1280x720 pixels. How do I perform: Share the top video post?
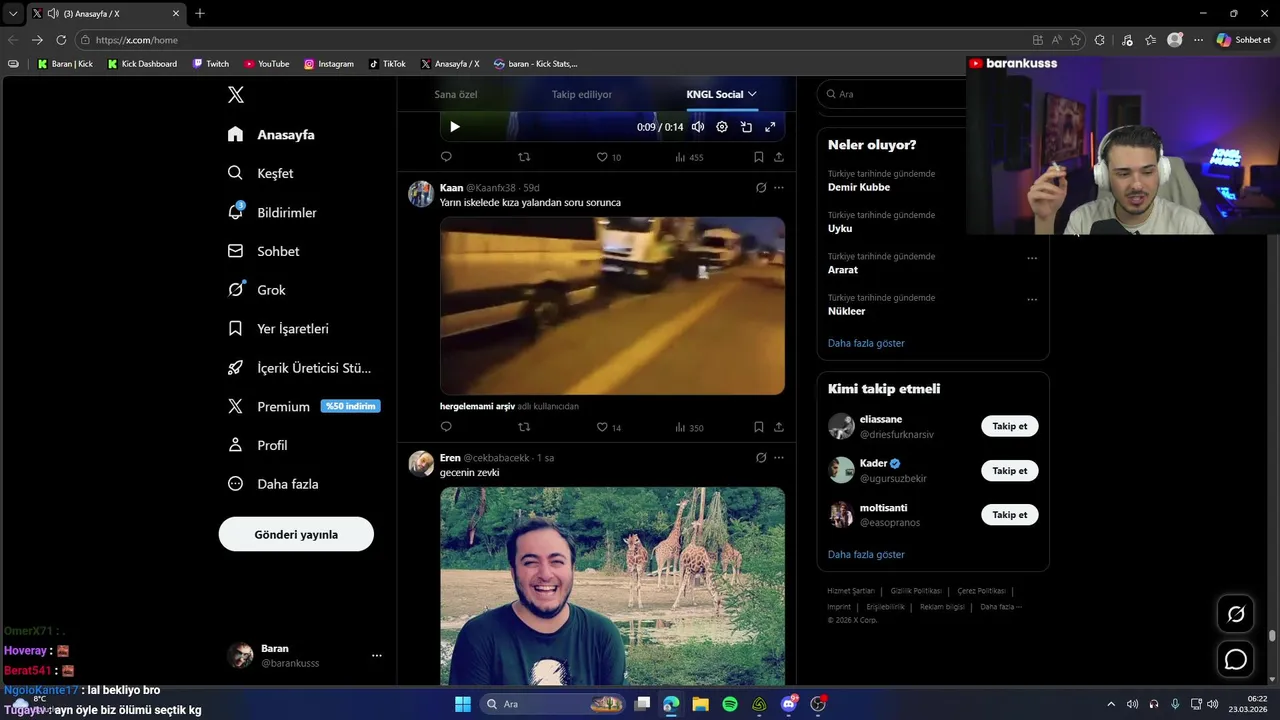(779, 157)
